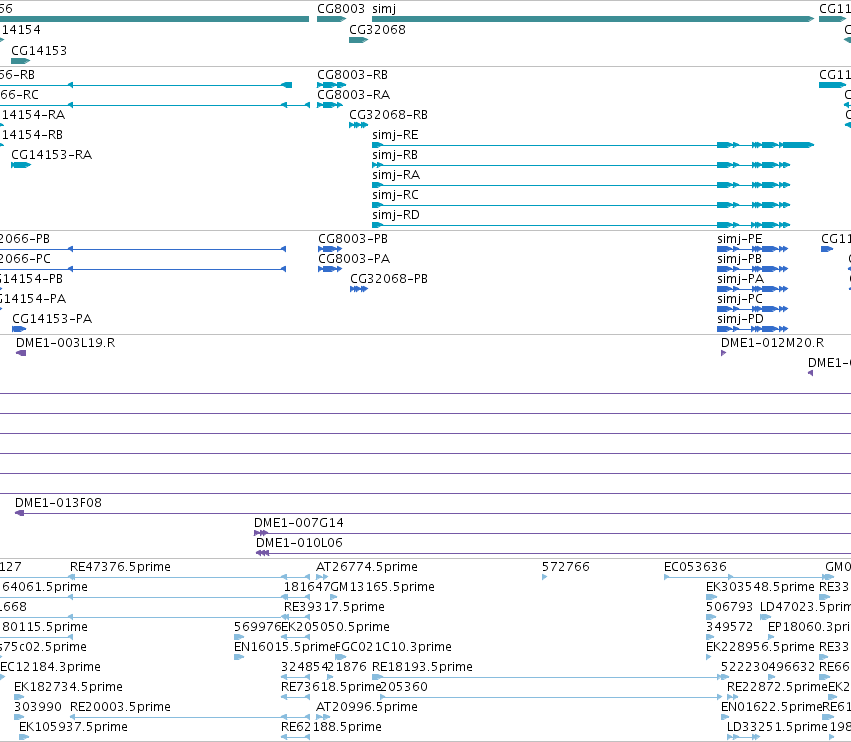Open the CG8003-RA transcript label

click(353, 94)
